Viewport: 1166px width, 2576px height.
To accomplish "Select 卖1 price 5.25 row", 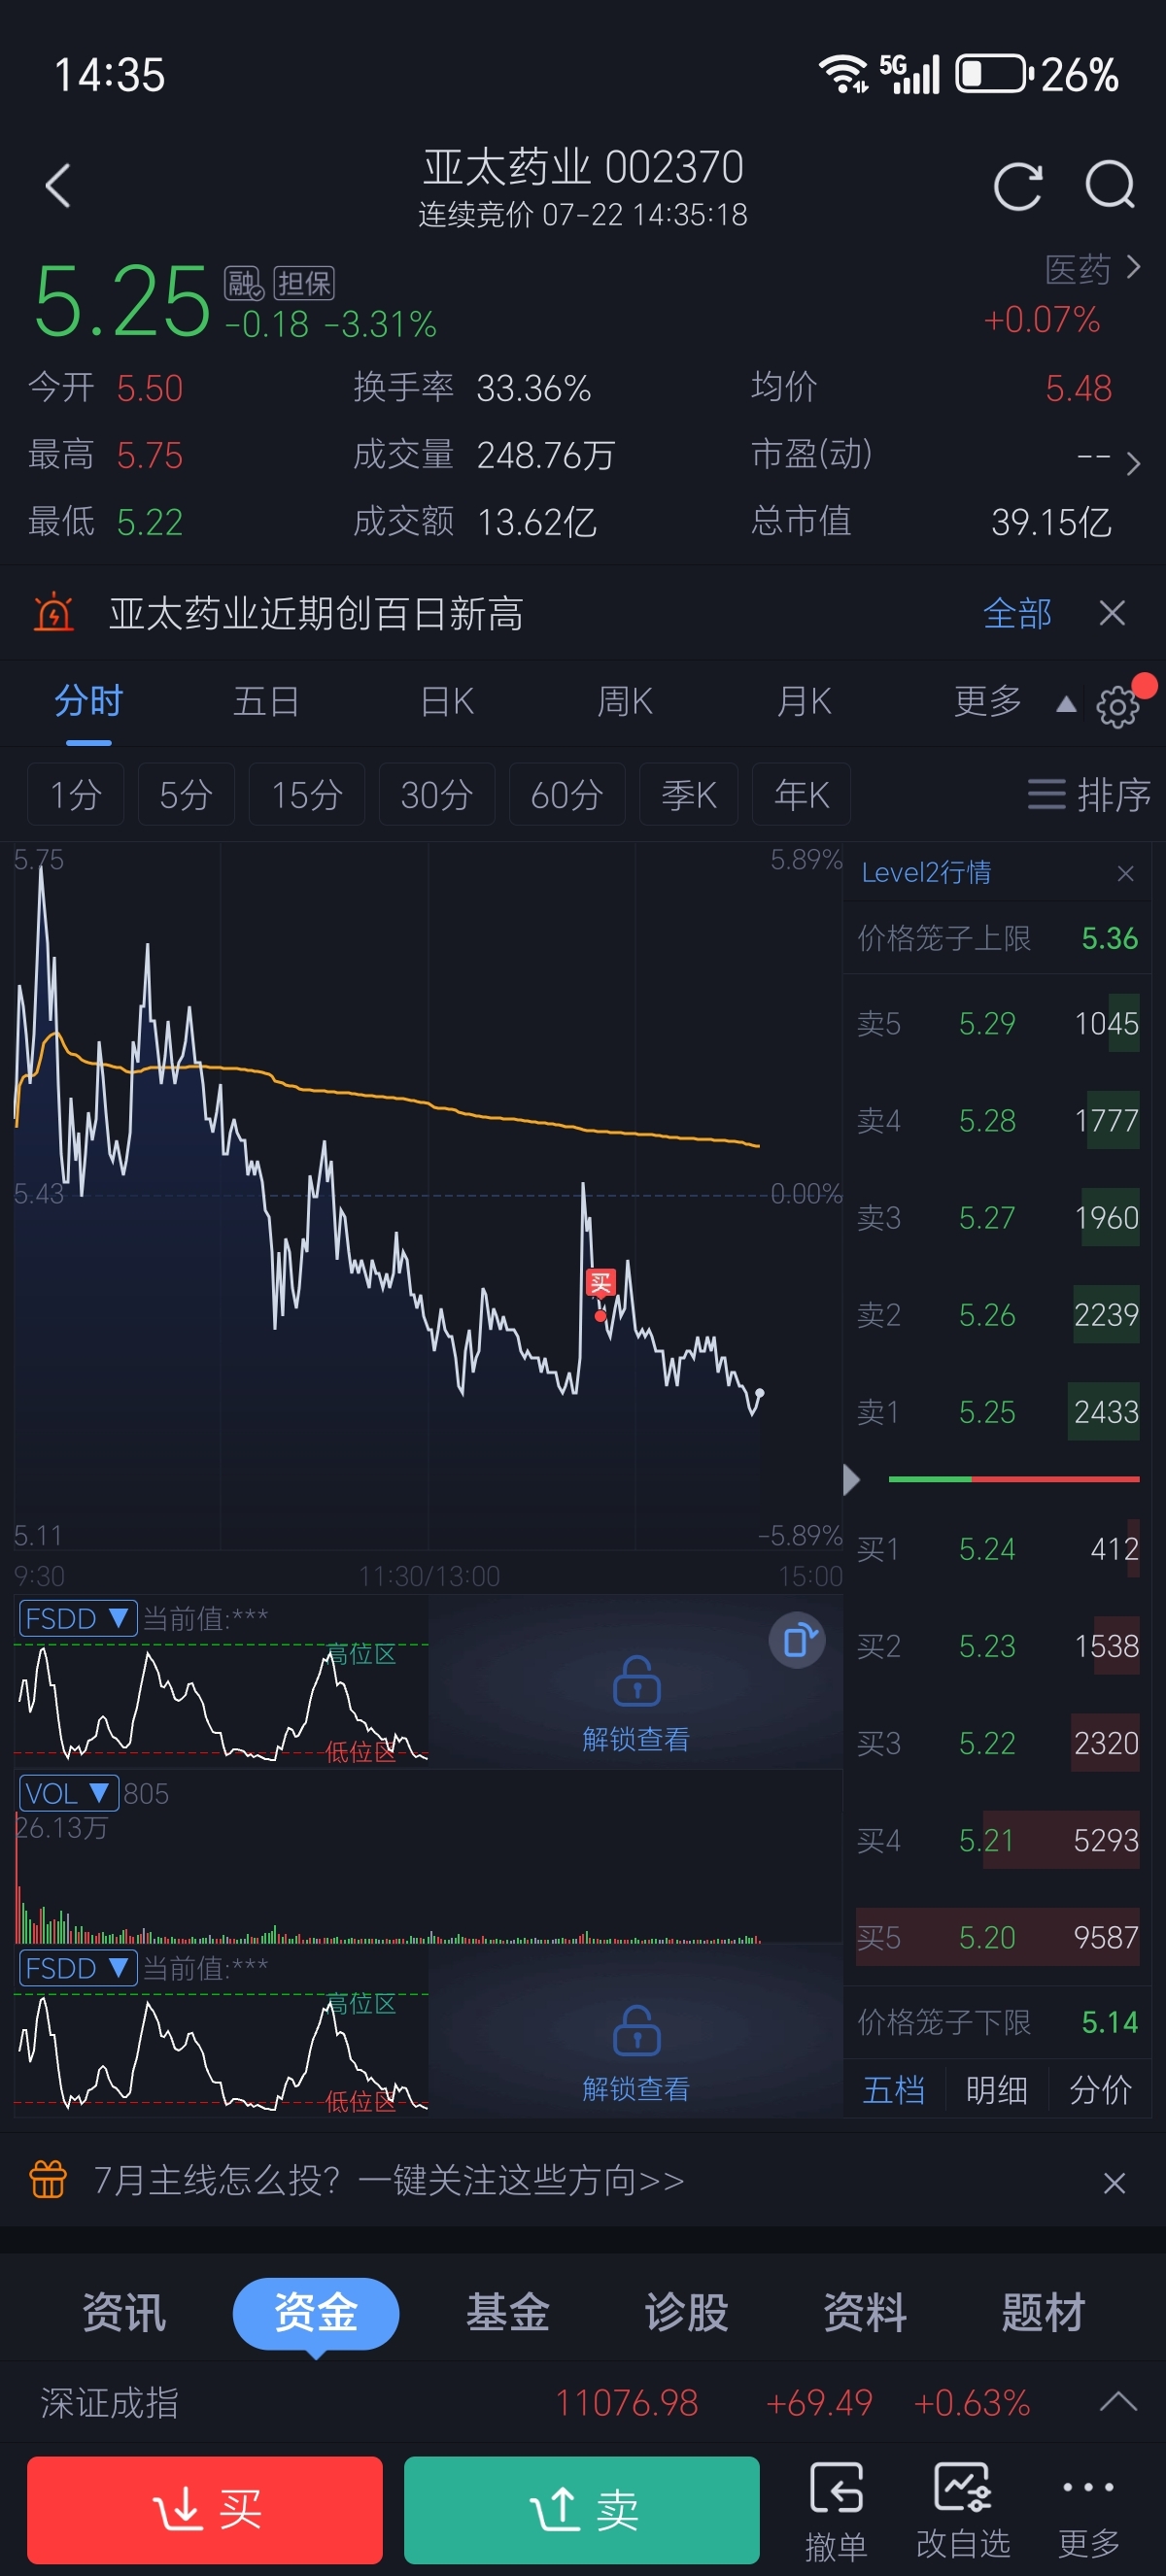I will coord(998,1411).
